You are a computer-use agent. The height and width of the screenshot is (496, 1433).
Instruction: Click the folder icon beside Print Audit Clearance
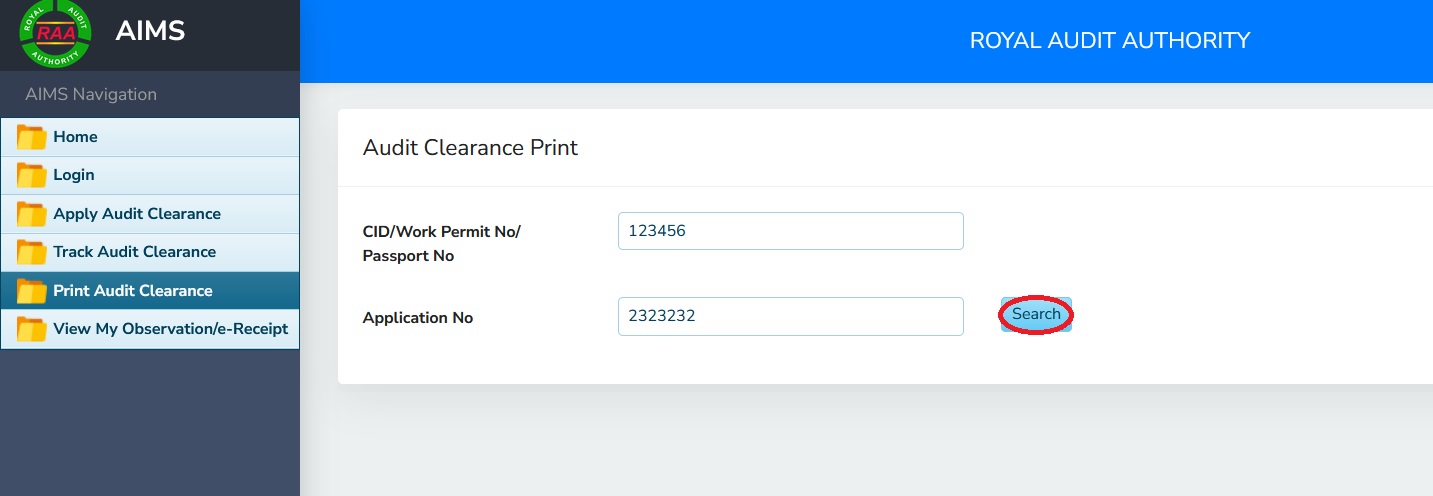pyautogui.click(x=32, y=291)
